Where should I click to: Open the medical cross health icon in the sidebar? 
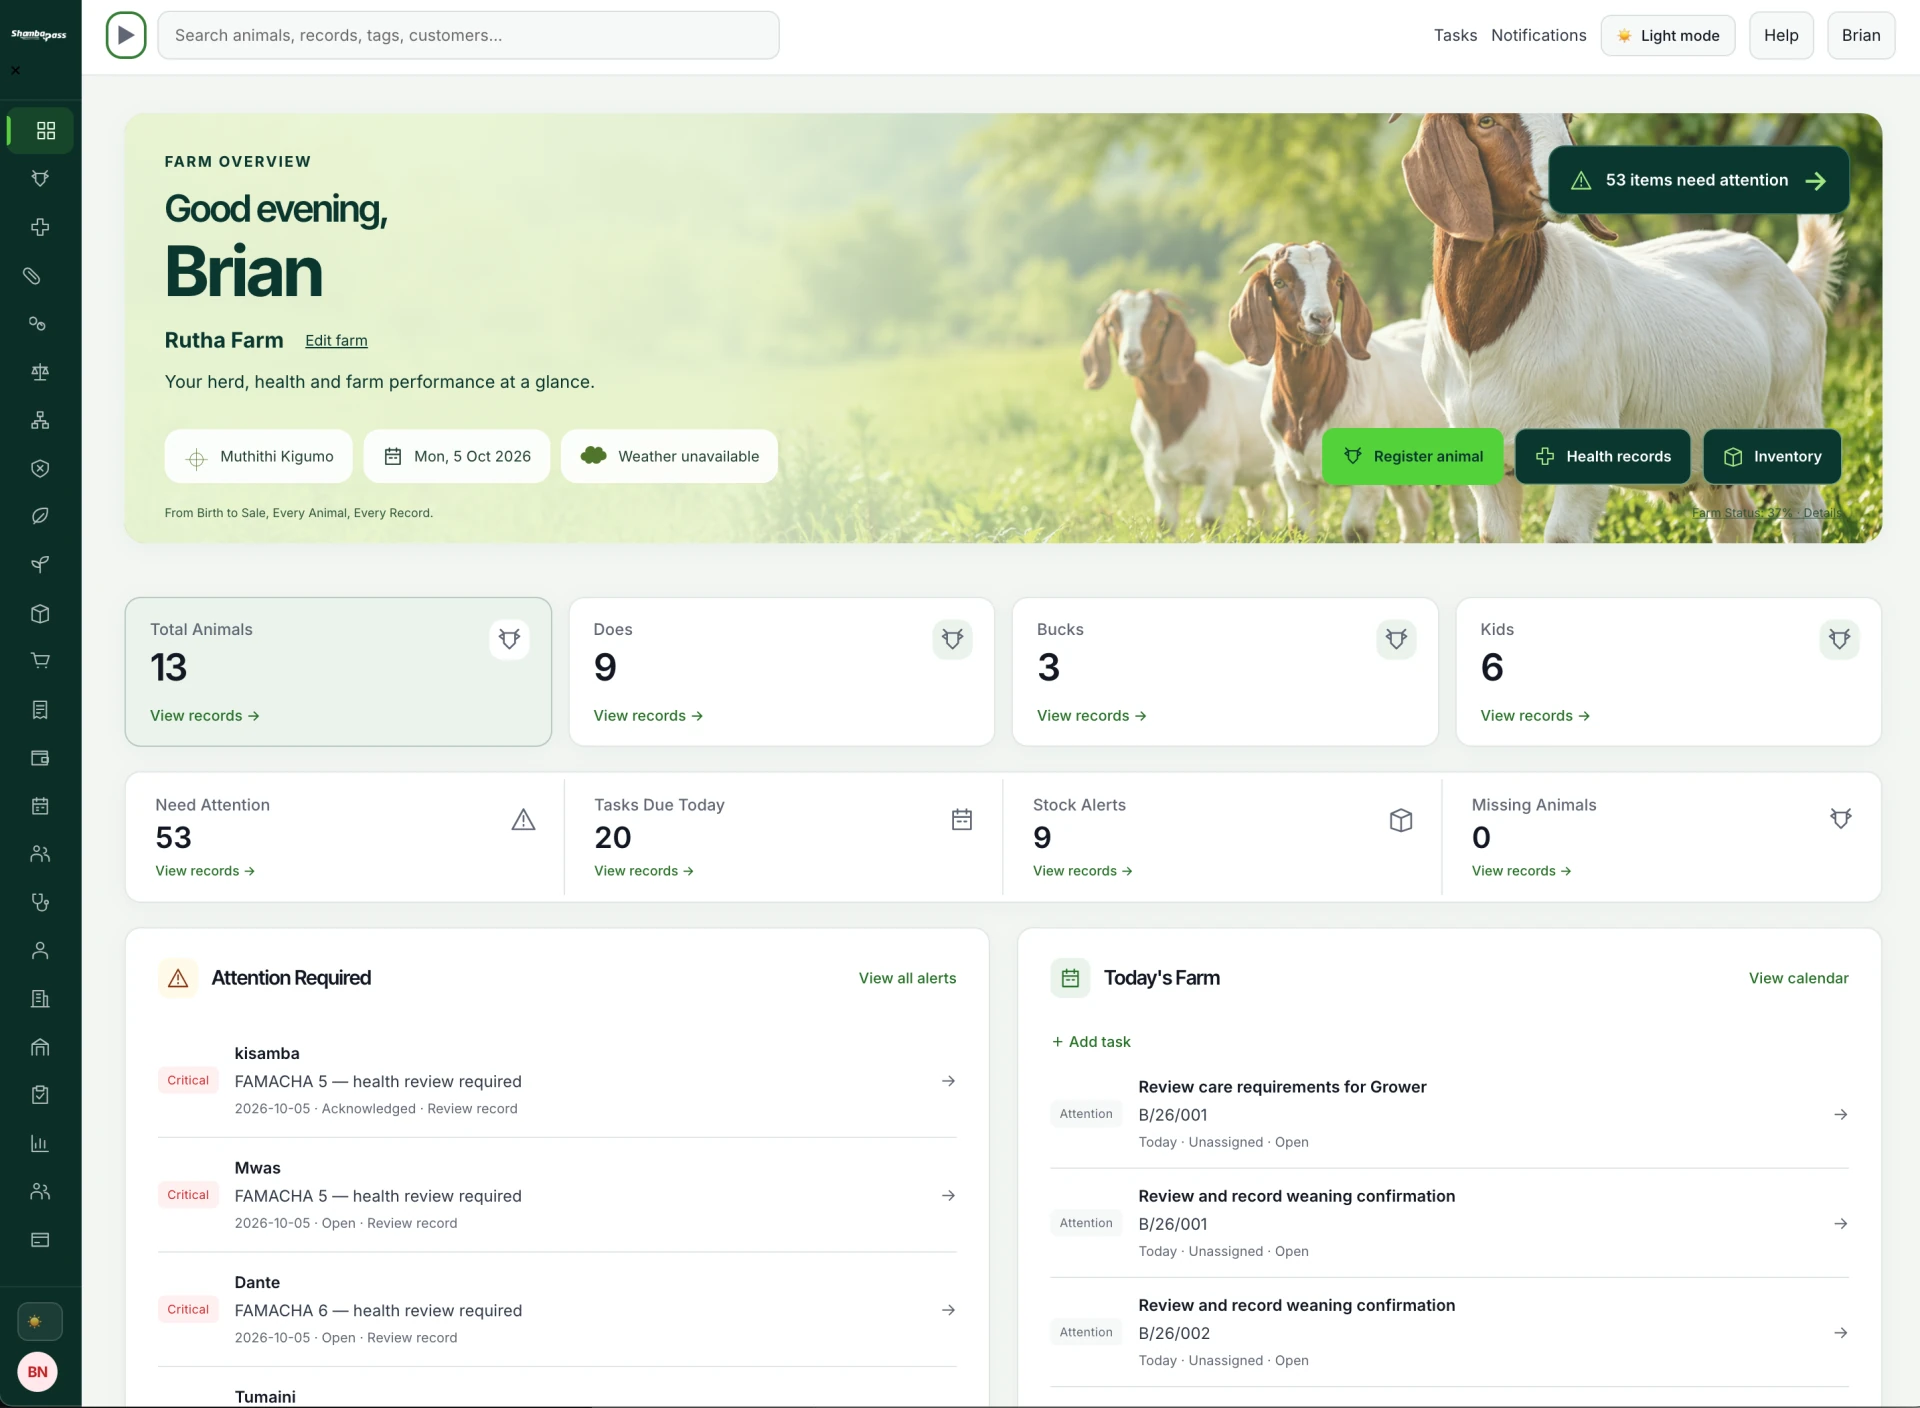(x=40, y=227)
